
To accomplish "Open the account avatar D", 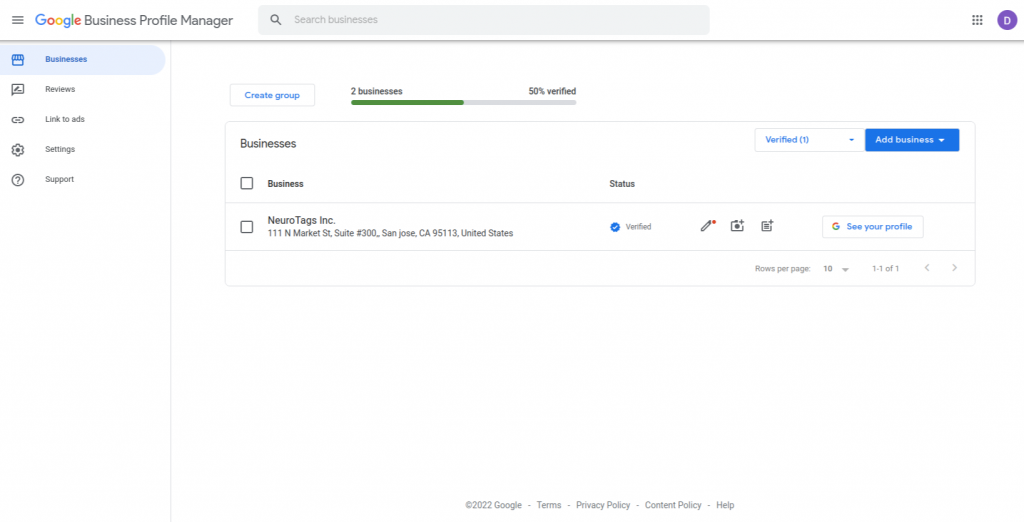I will 1007,20.
